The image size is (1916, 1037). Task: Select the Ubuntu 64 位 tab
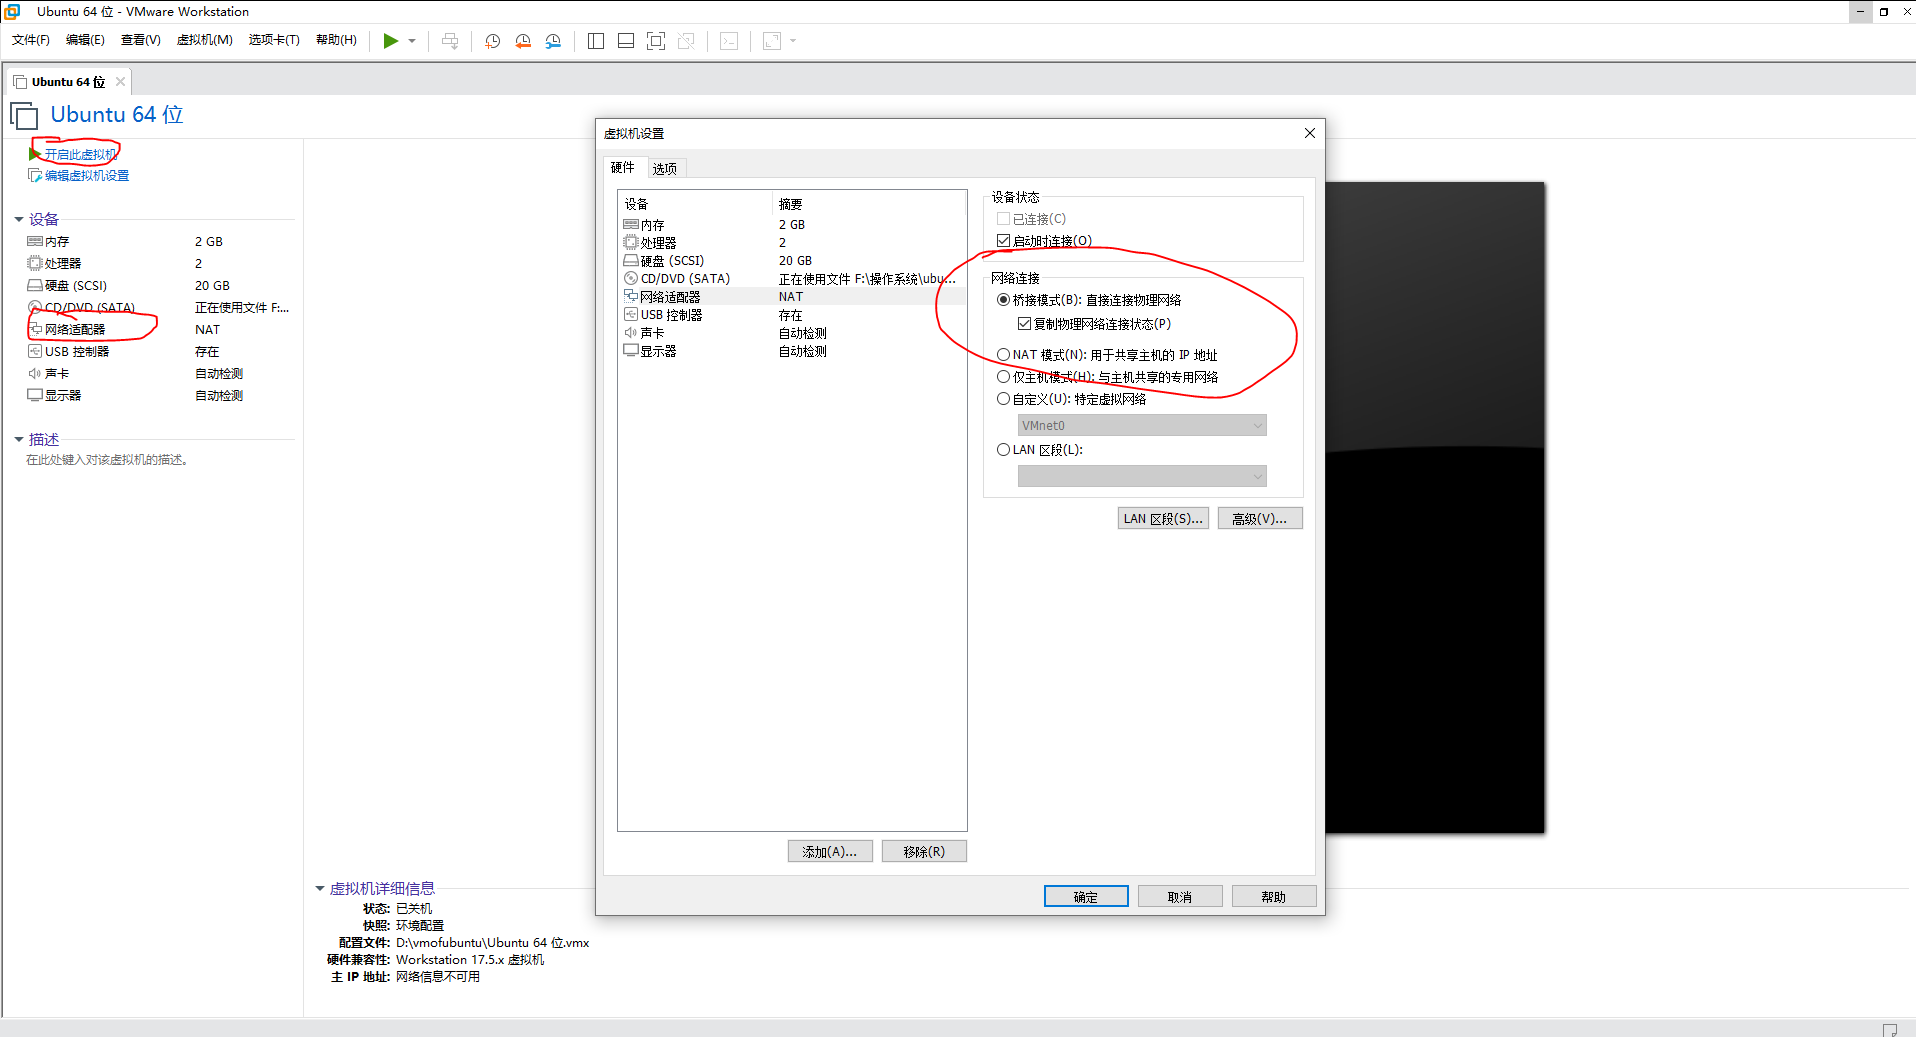tap(68, 82)
